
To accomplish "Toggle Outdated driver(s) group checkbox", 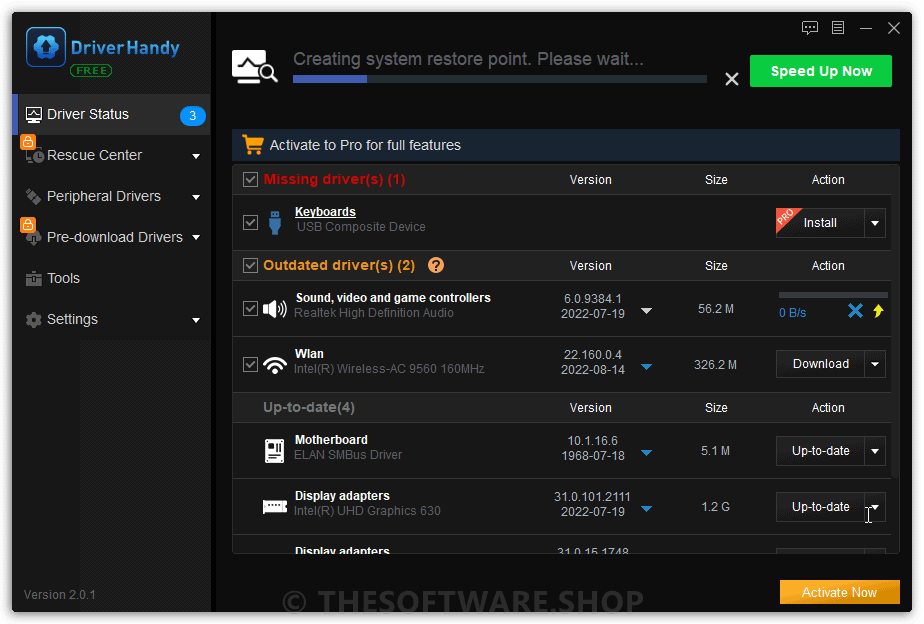I will tap(250, 265).
